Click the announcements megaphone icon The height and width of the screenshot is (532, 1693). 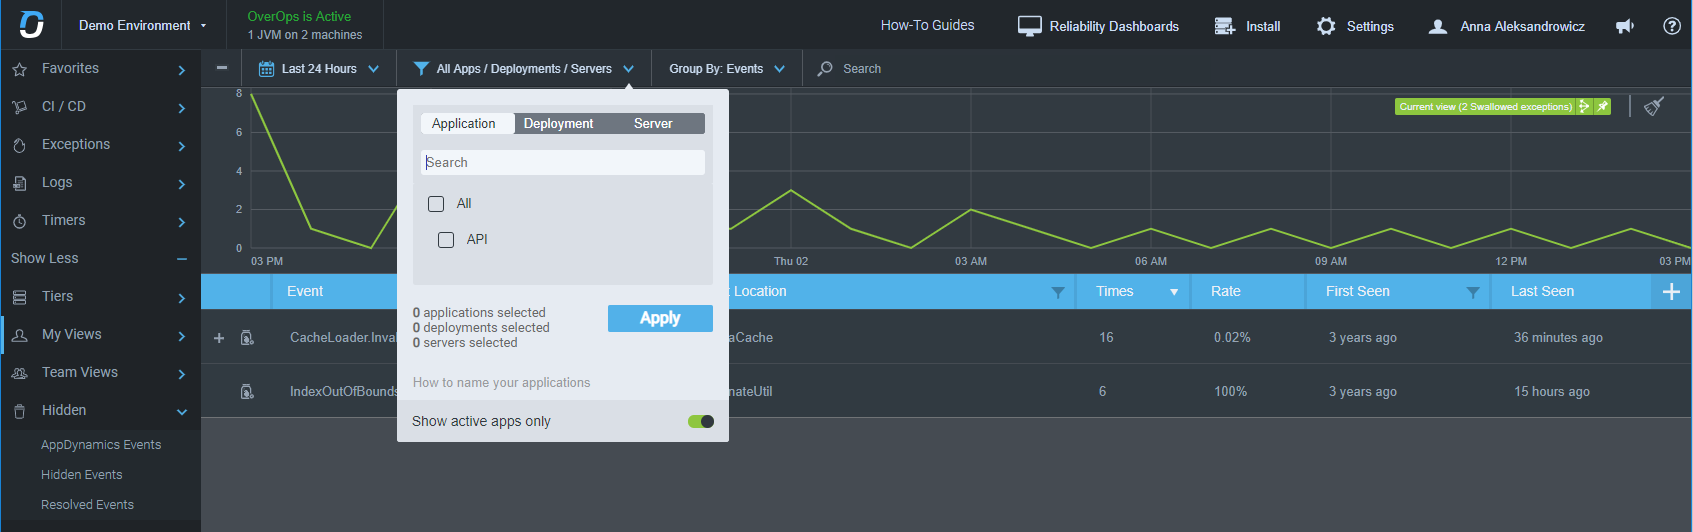1625,26
